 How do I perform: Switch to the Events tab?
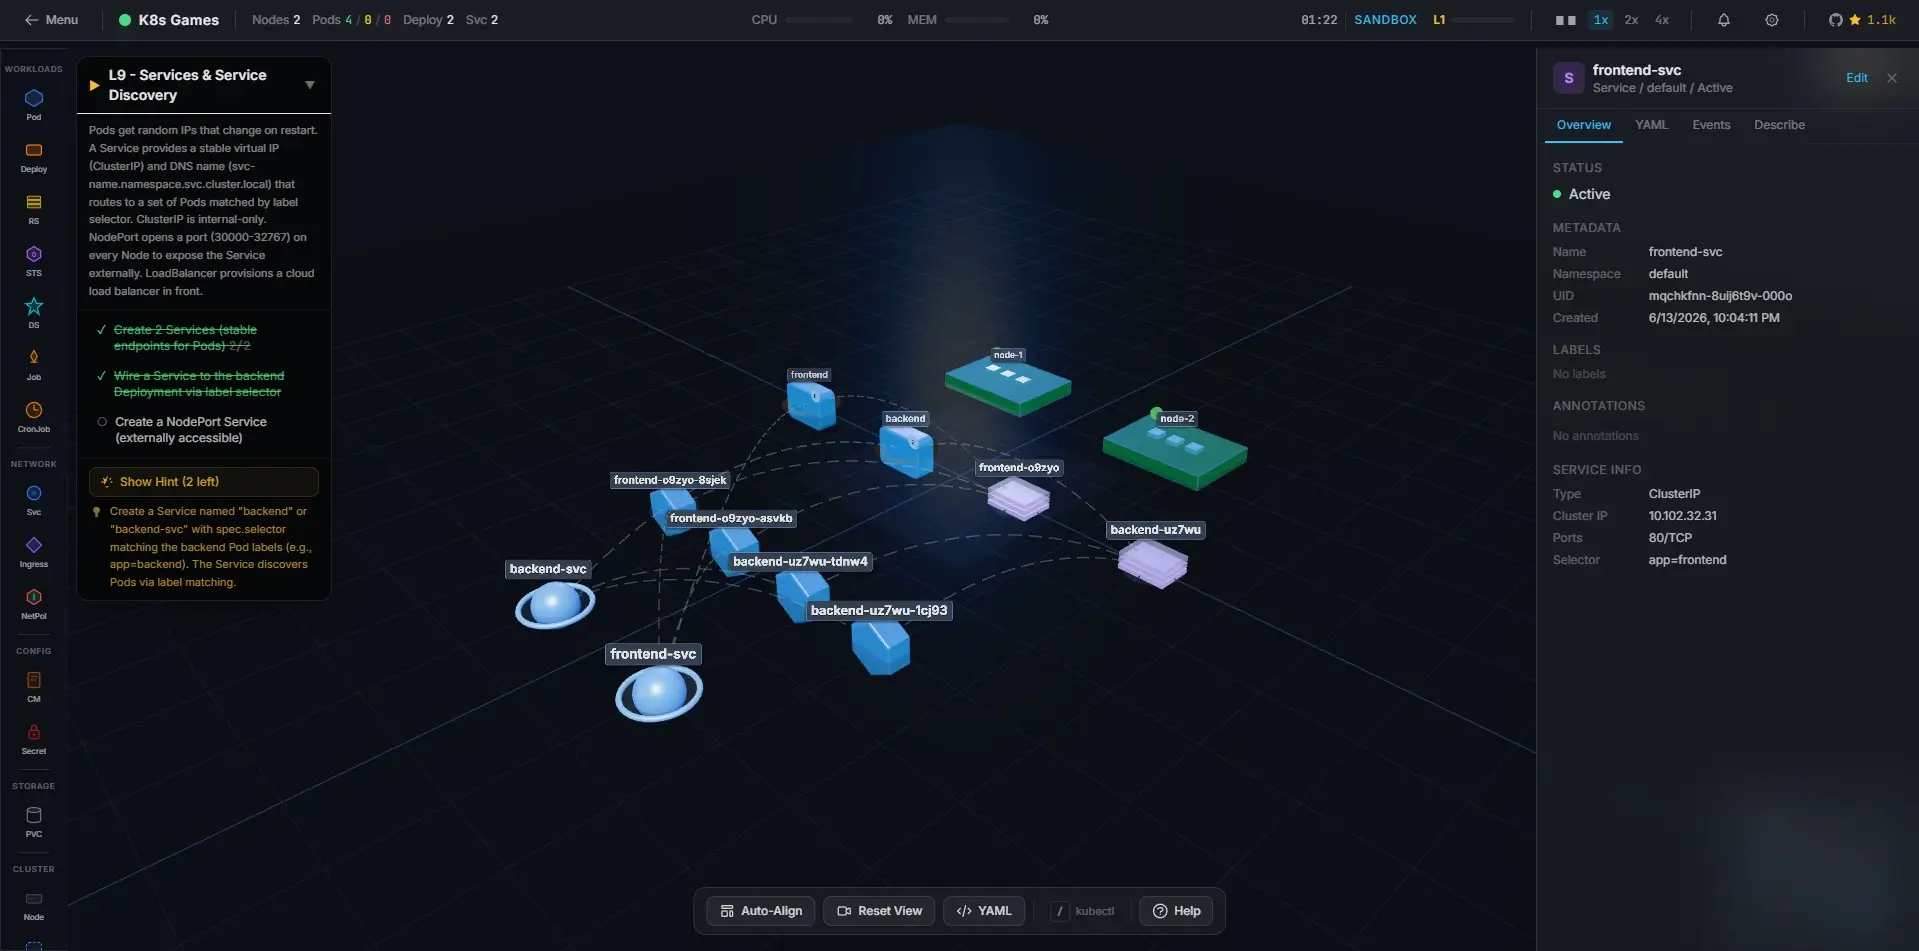pos(1711,125)
